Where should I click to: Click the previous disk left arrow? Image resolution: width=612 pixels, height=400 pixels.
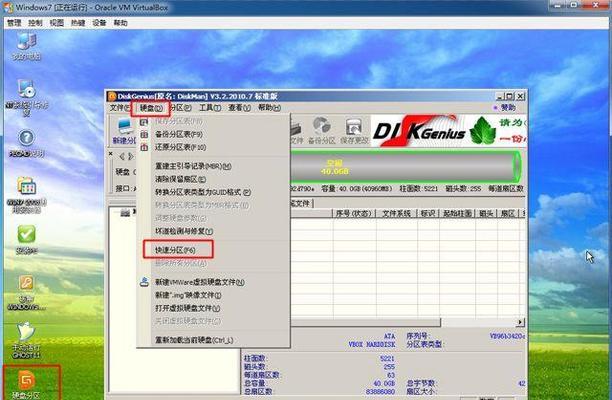[121, 156]
